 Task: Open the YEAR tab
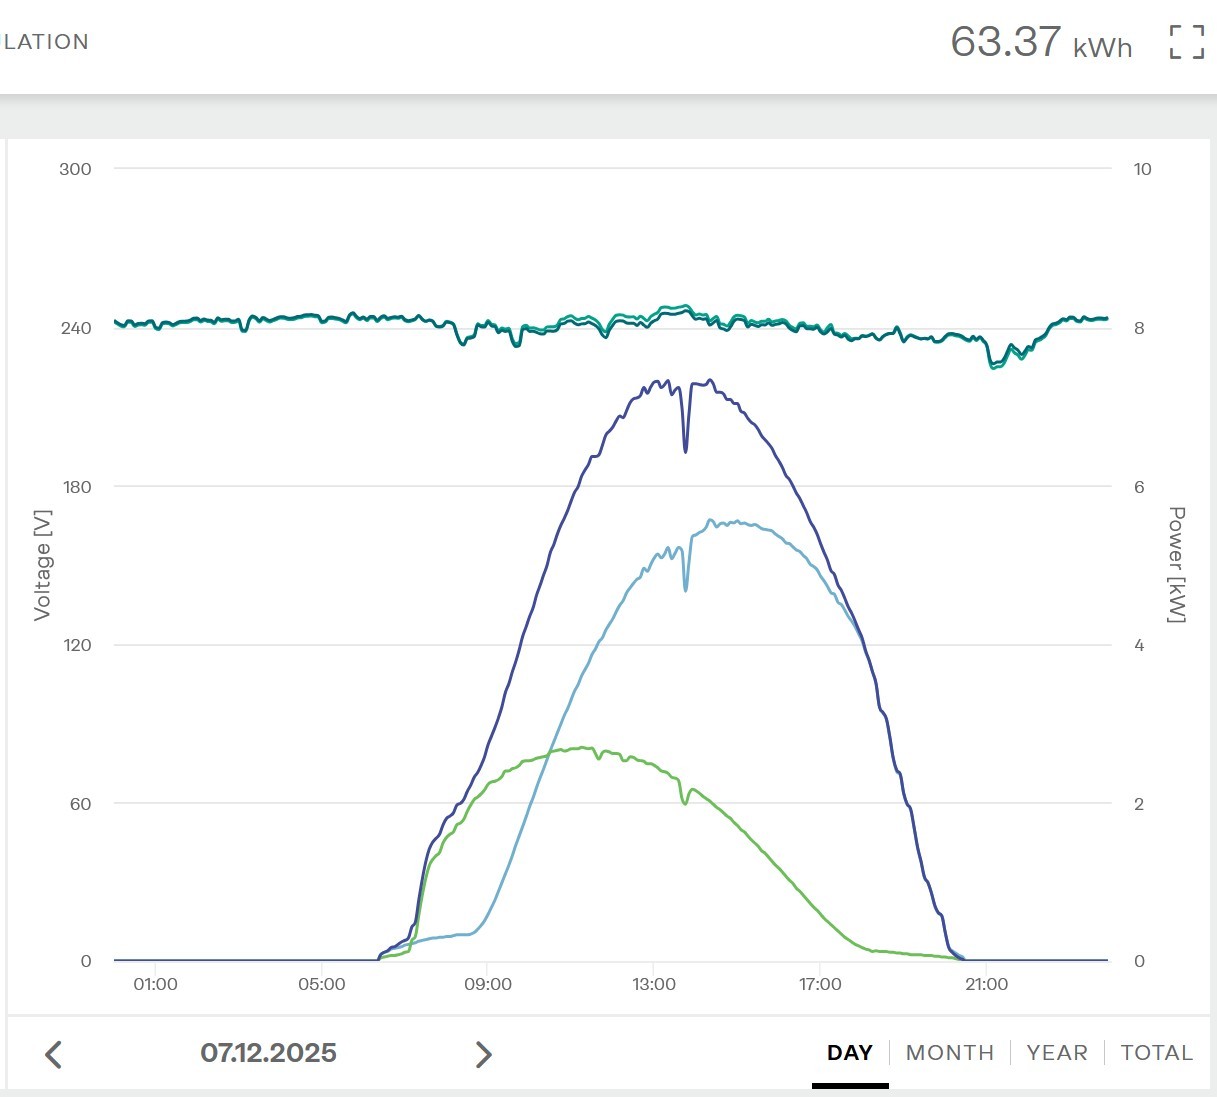(x=1056, y=1053)
